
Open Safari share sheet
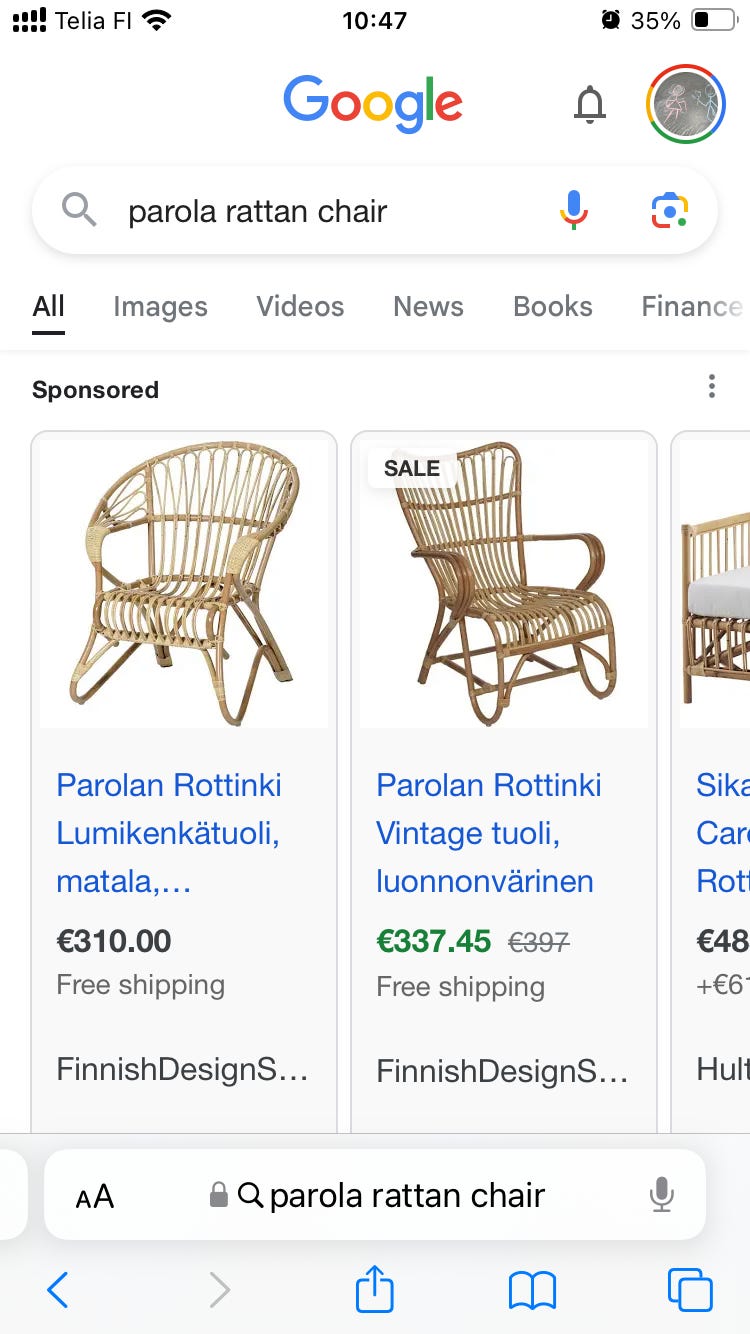(375, 1289)
